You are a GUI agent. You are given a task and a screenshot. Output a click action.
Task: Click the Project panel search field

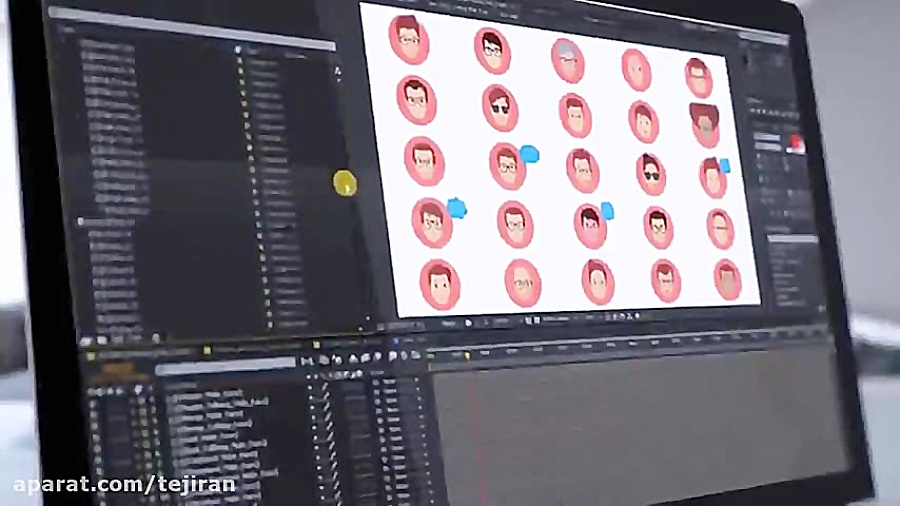click(191, 29)
